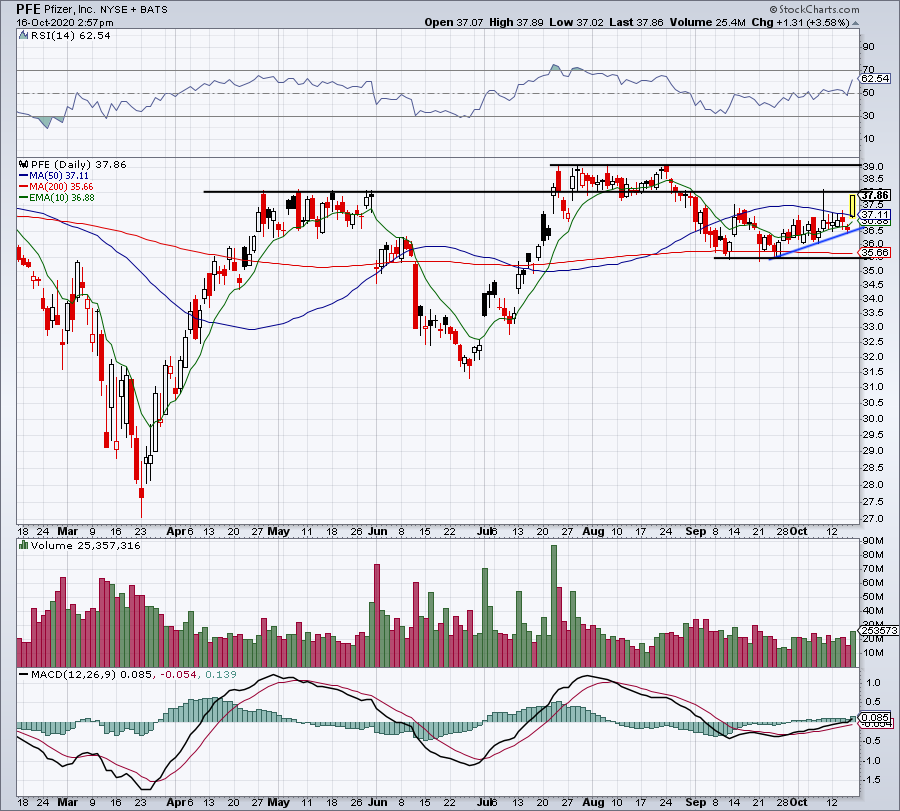Click the PFE (Daily) candlestick legend icon
Screen dimensions: 900x811
tap(23, 164)
